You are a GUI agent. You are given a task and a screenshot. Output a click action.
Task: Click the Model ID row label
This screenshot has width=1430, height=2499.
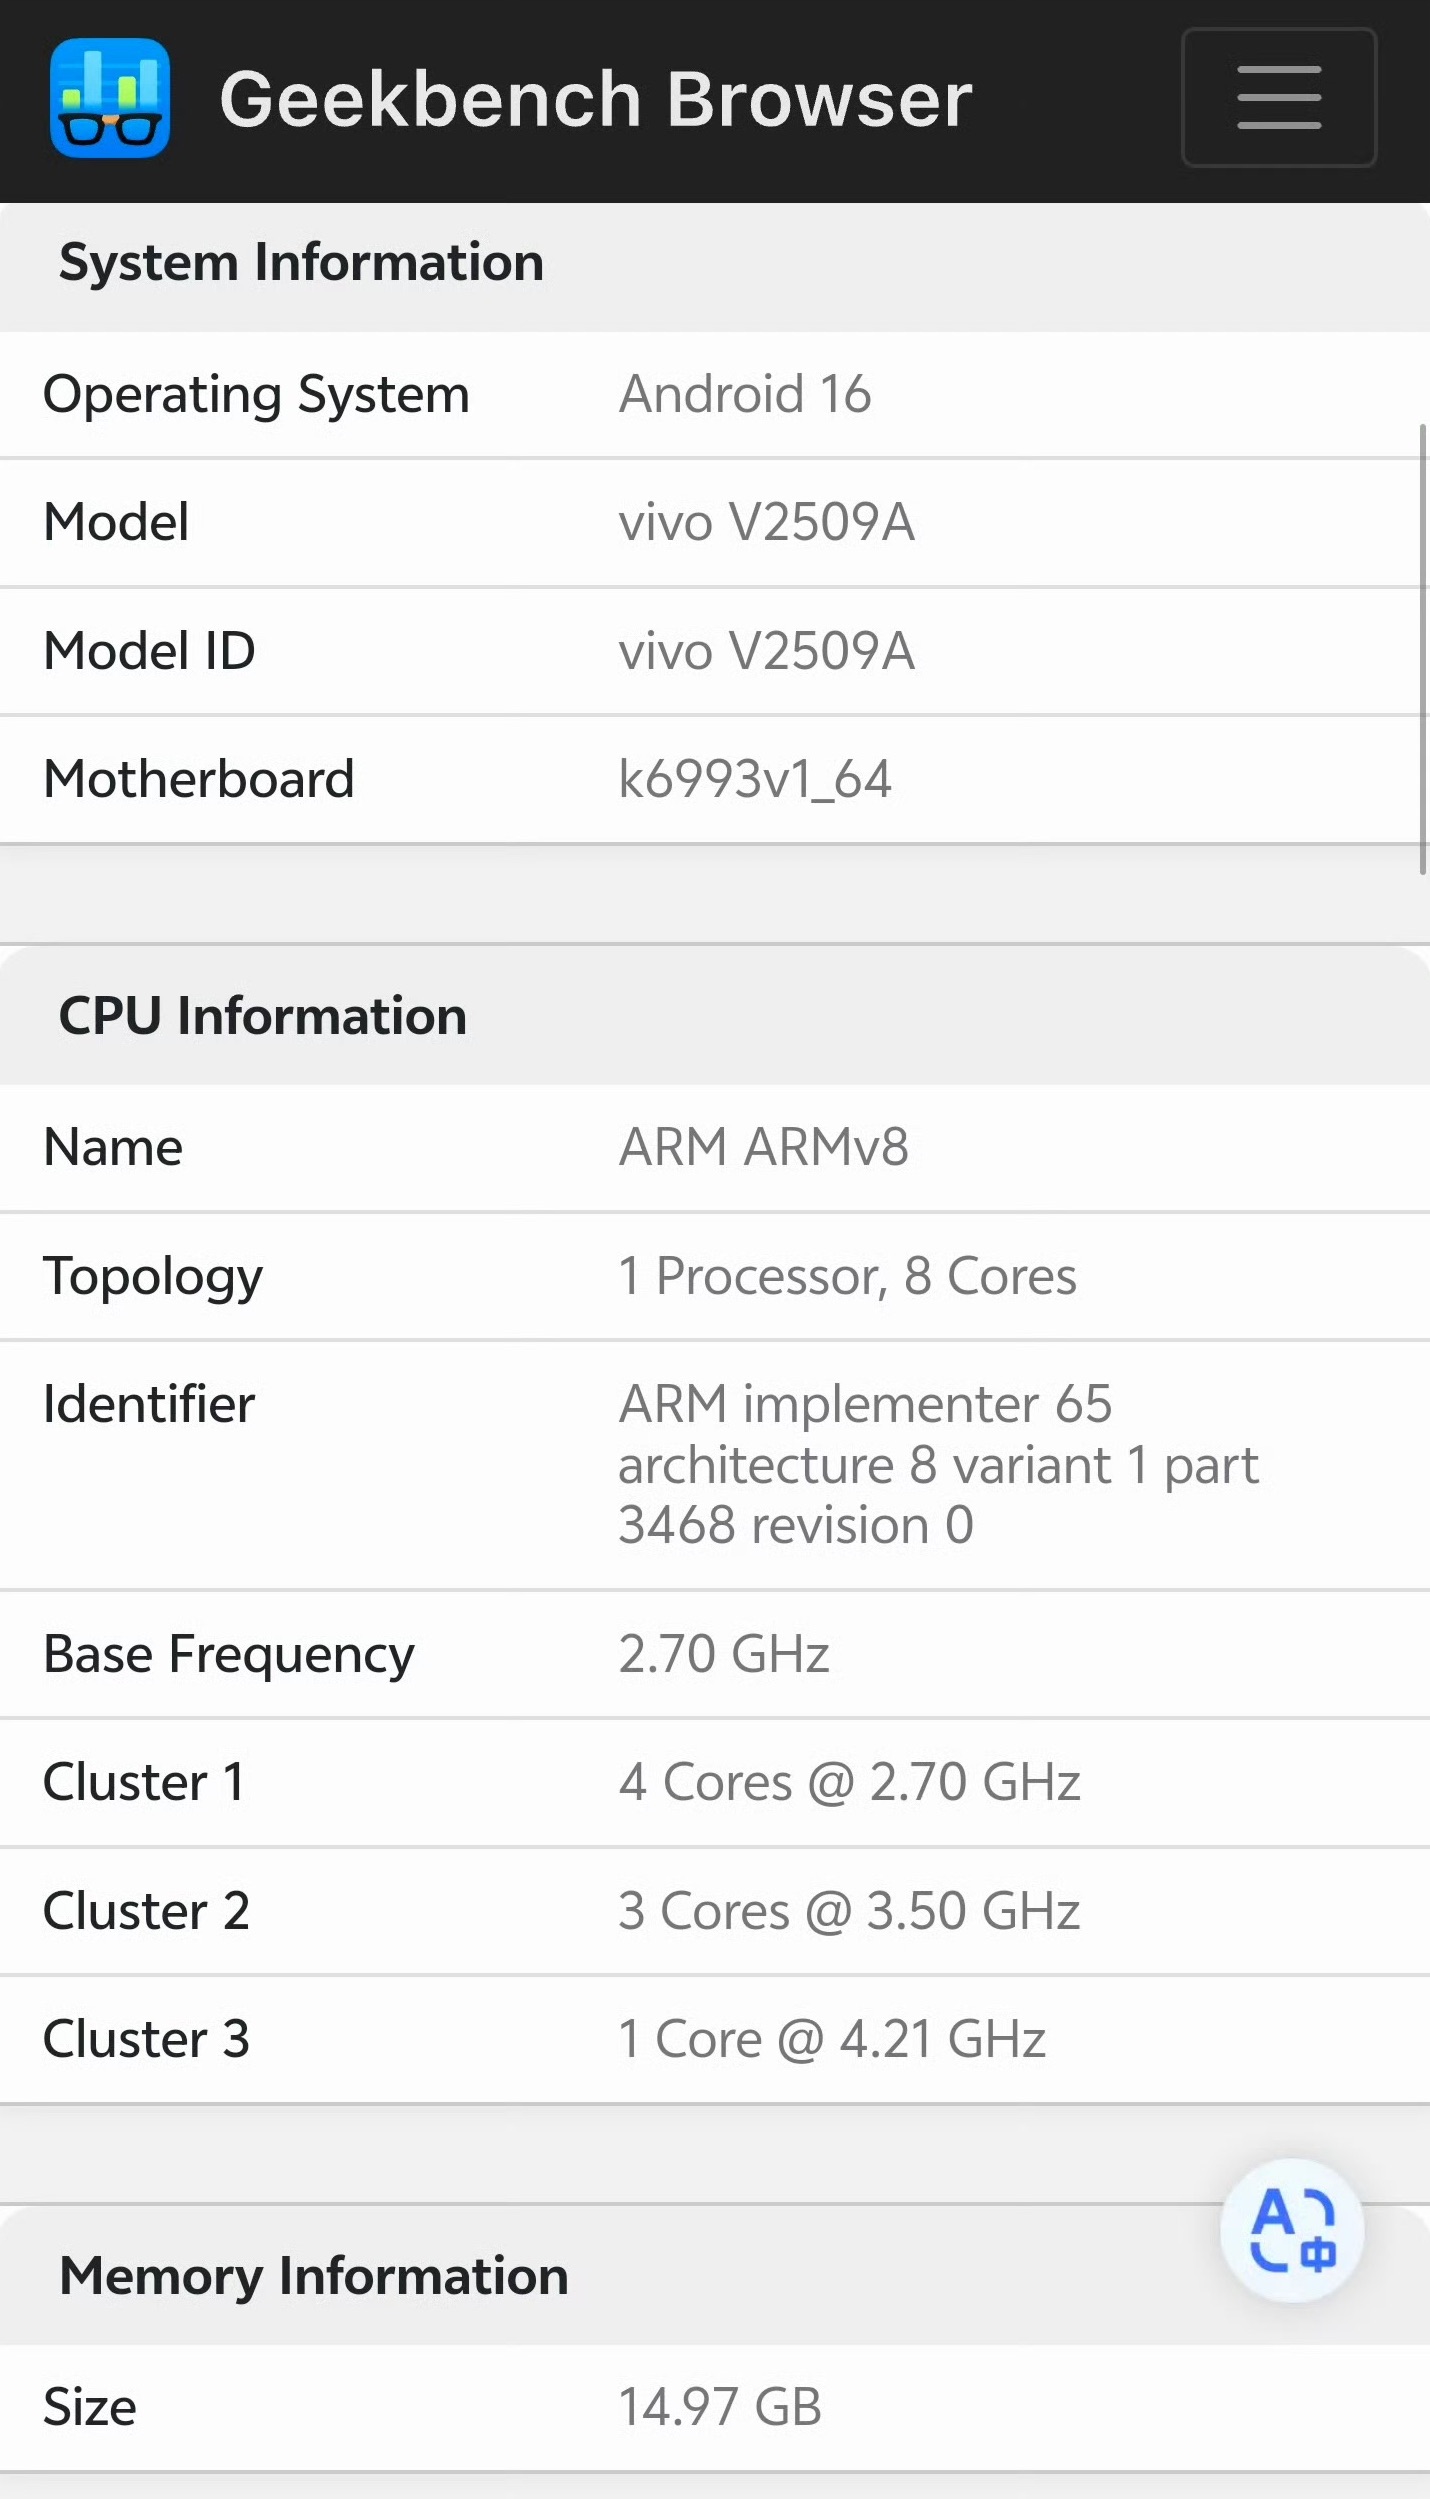point(149,651)
